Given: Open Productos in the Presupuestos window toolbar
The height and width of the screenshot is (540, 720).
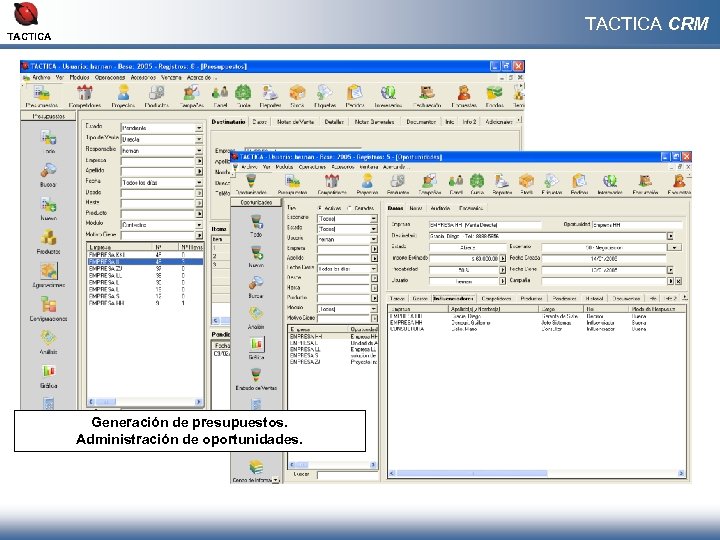Looking at the screenshot, I should point(157,96).
